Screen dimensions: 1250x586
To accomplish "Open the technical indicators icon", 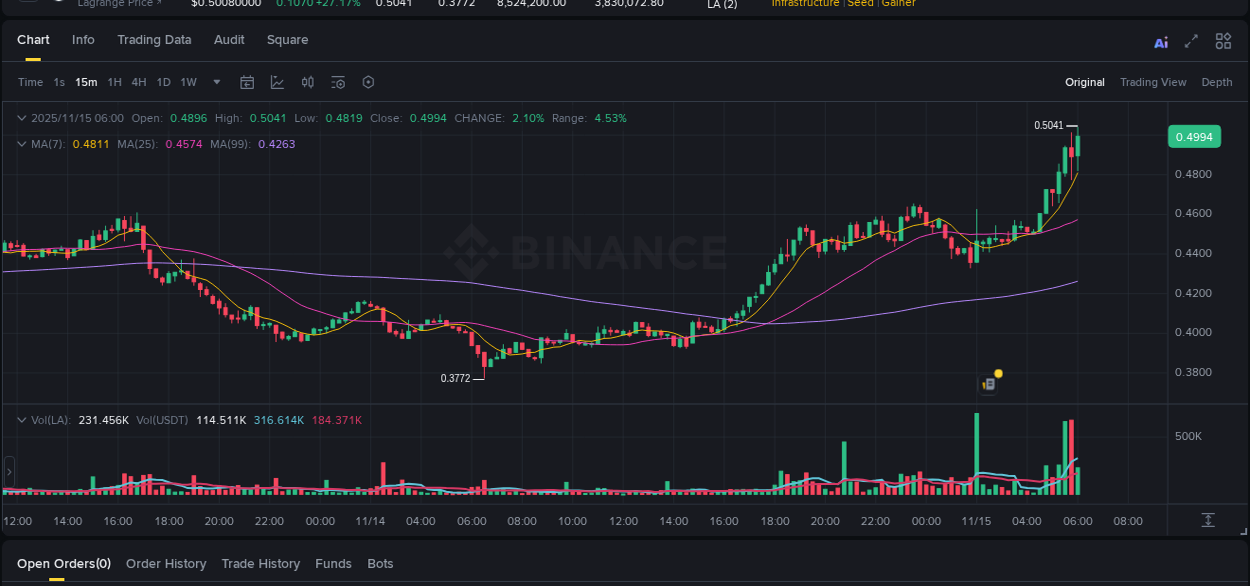I will [308, 82].
